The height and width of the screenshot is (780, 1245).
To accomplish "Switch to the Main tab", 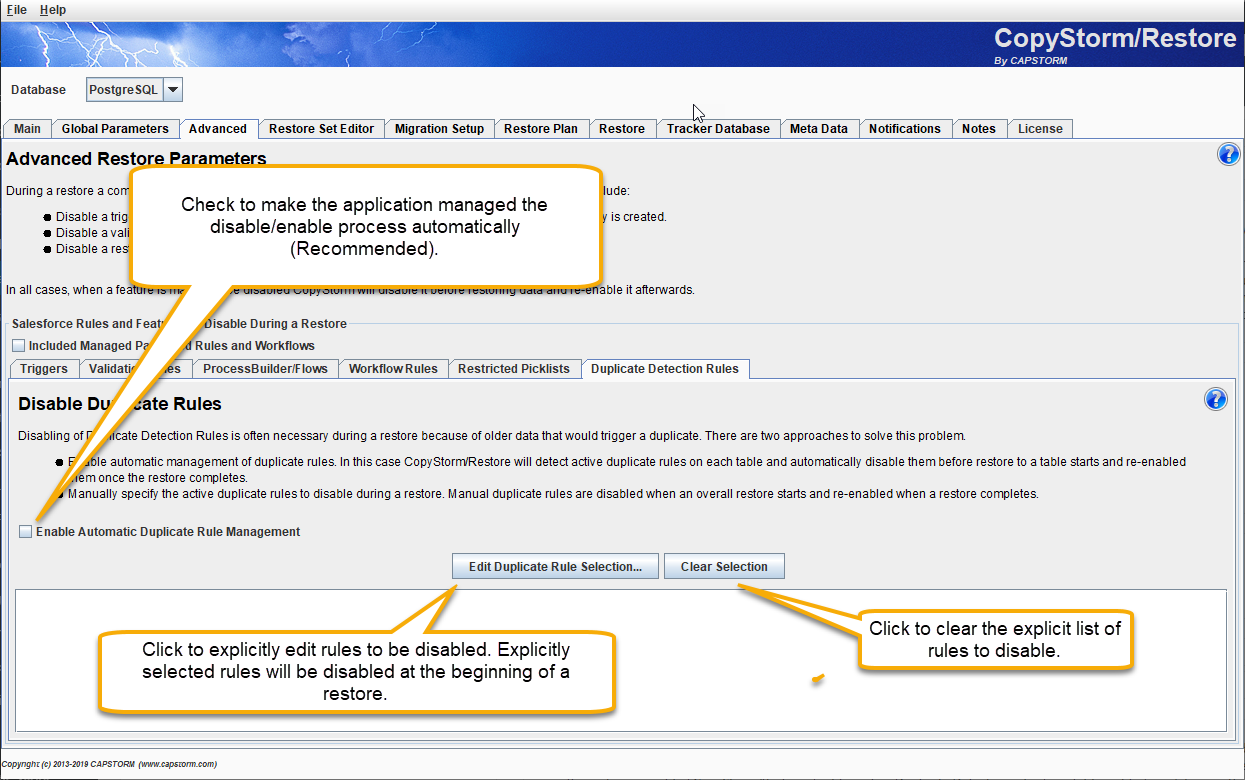I will [x=27, y=129].
